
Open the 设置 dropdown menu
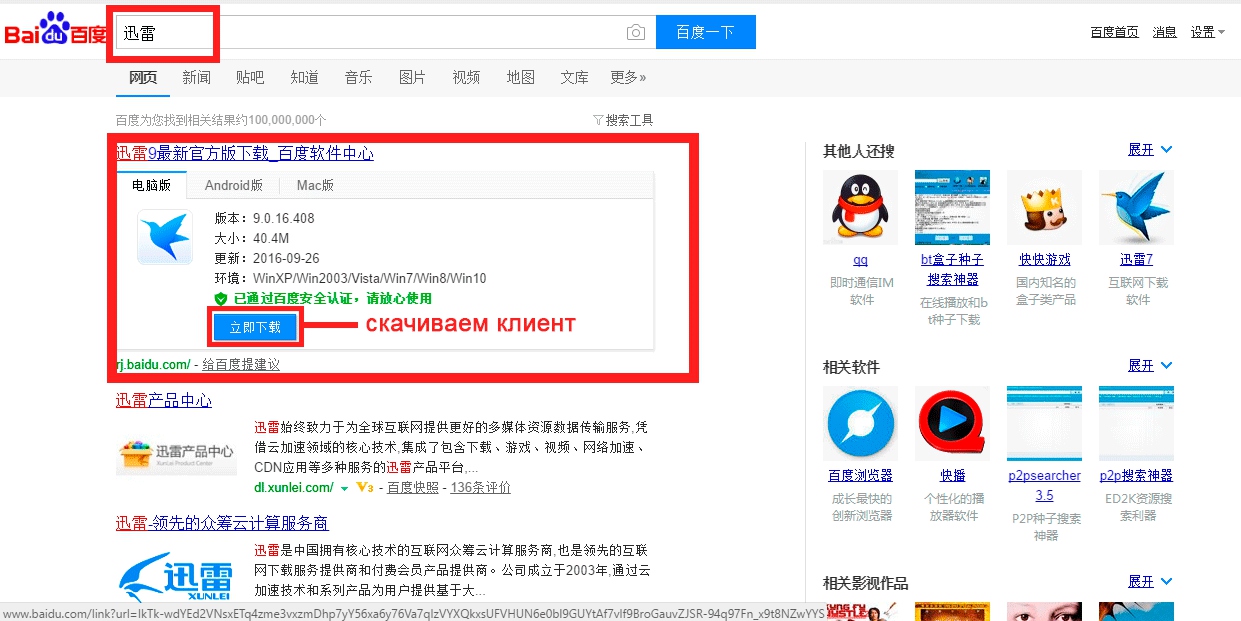click(1207, 32)
